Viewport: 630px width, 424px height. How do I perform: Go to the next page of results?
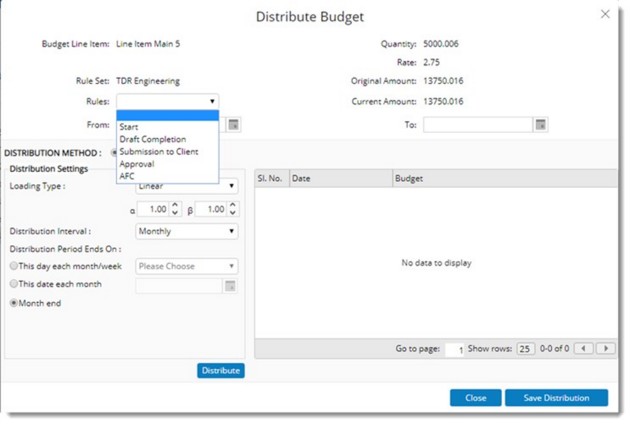pos(606,349)
